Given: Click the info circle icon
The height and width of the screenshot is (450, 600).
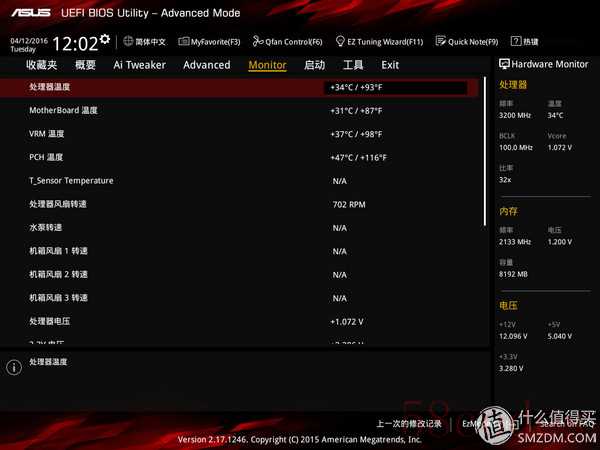Looking at the screenshot, I should point(14,367).
